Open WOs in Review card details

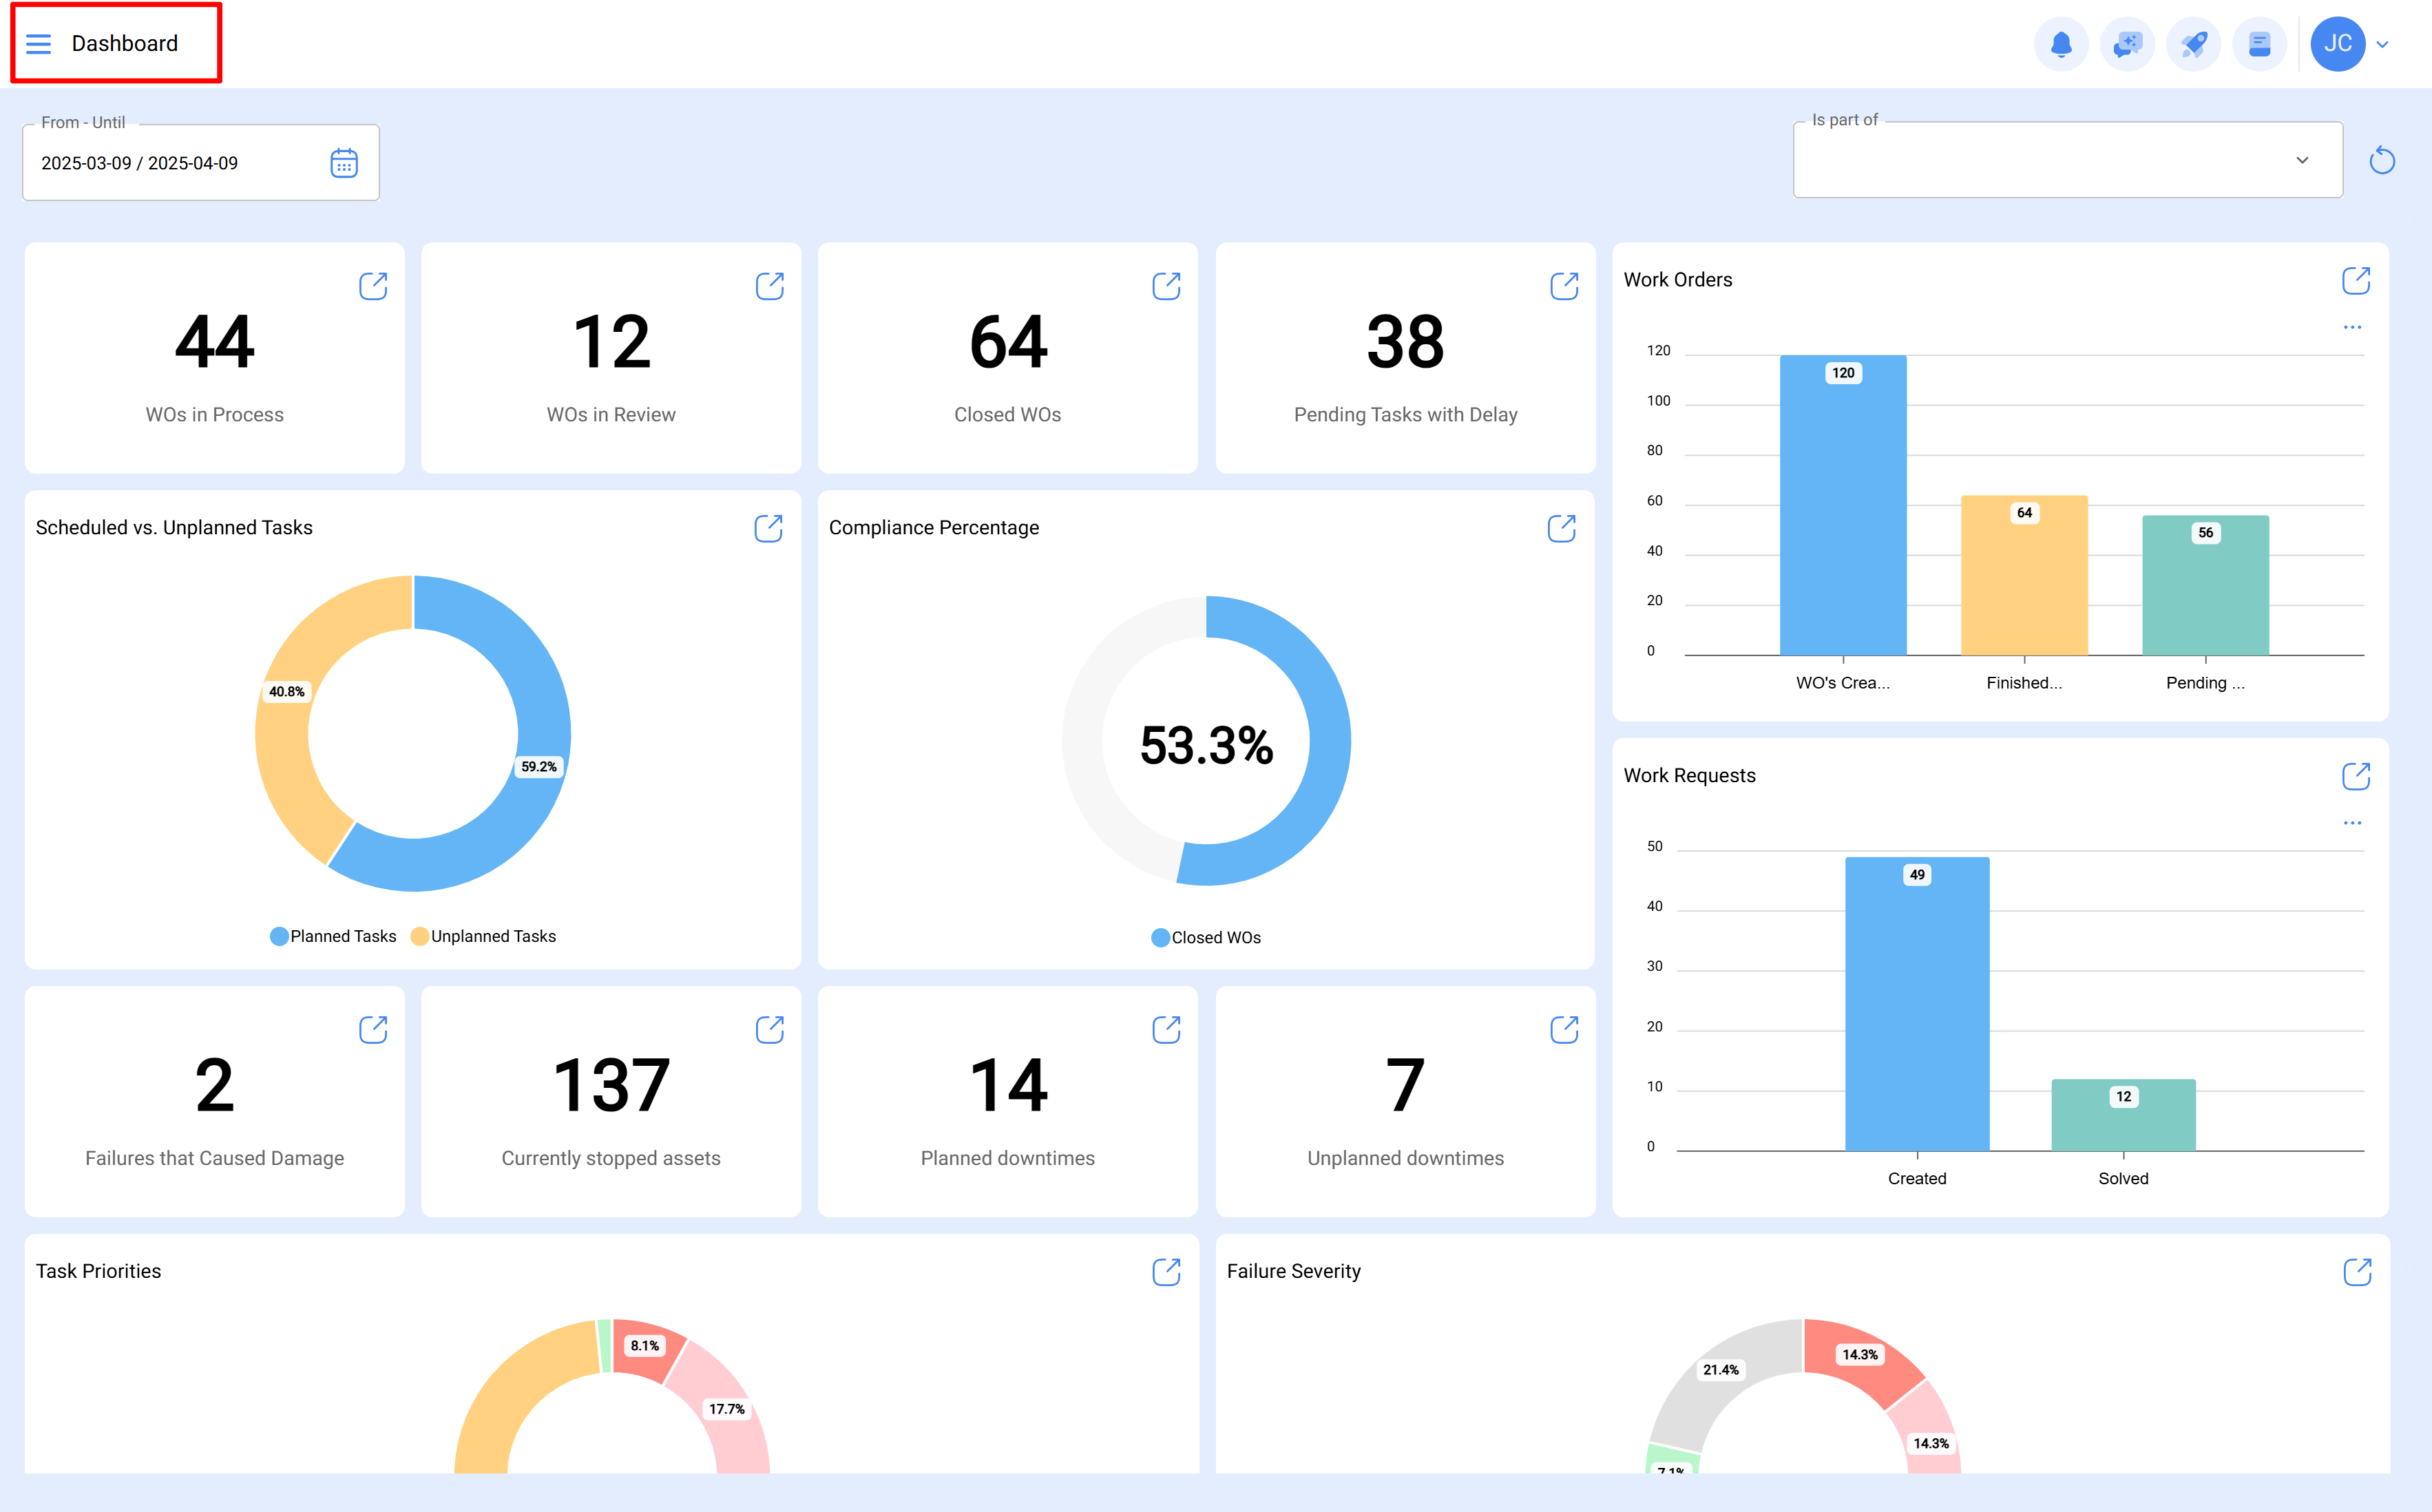click(x=770, y=286)
